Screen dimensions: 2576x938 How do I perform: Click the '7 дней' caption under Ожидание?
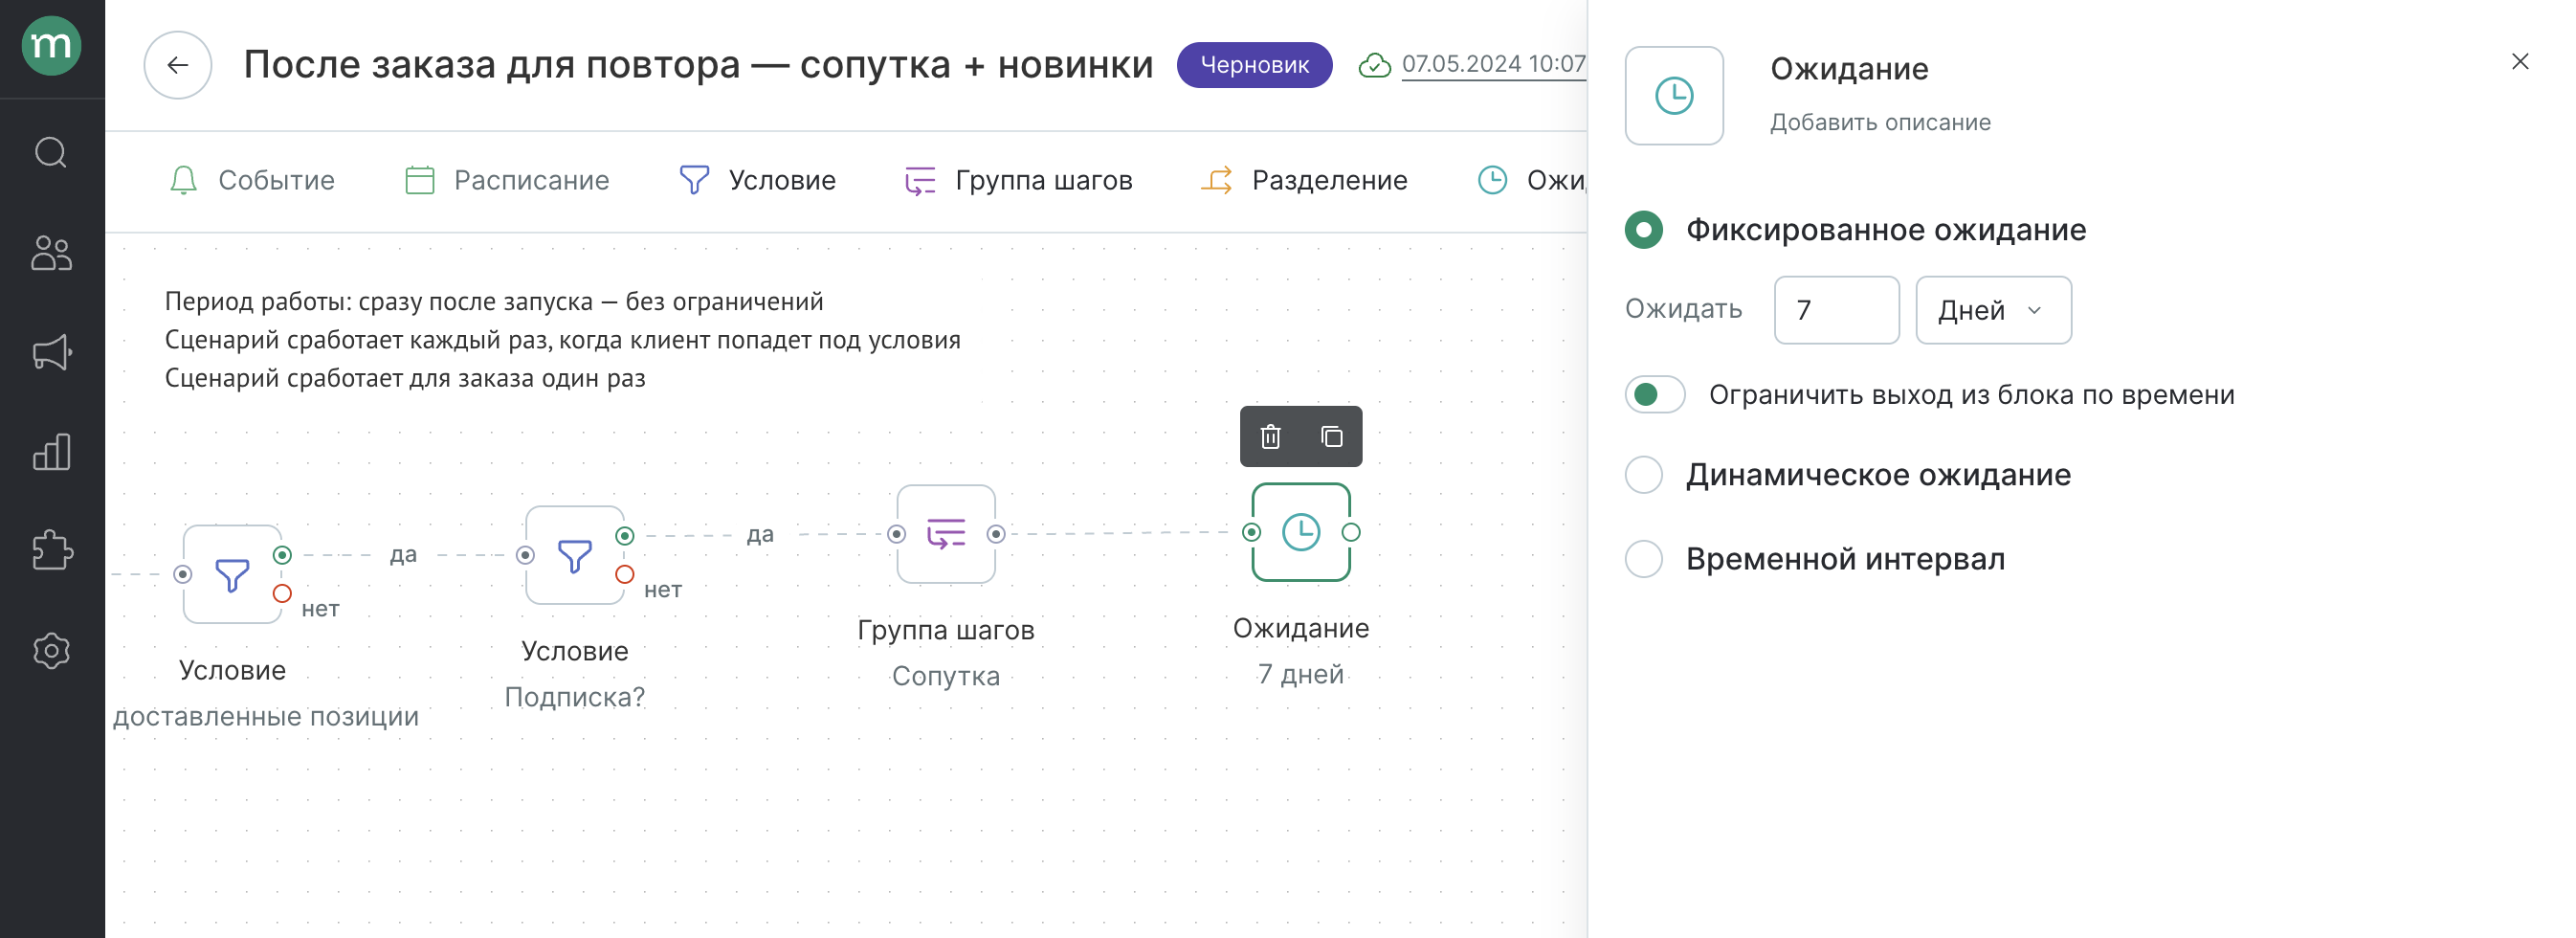pyautogui.click(x=1300, y=674)
